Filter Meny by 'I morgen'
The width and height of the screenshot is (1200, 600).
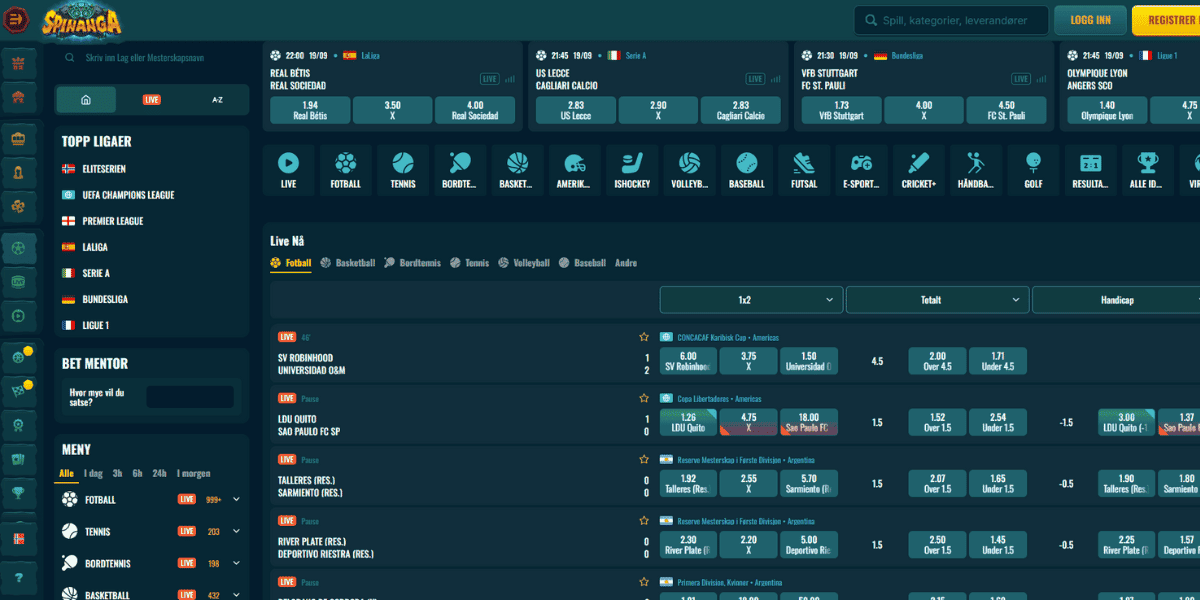pos(194,473)
